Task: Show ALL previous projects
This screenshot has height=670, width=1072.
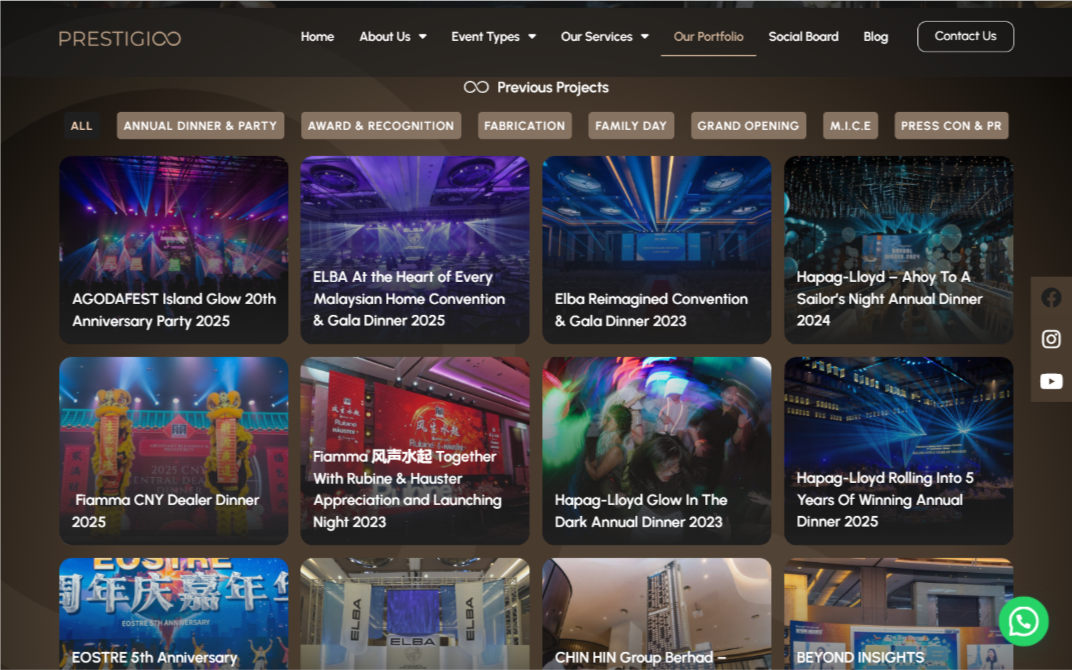Action: tap(82, 126)
